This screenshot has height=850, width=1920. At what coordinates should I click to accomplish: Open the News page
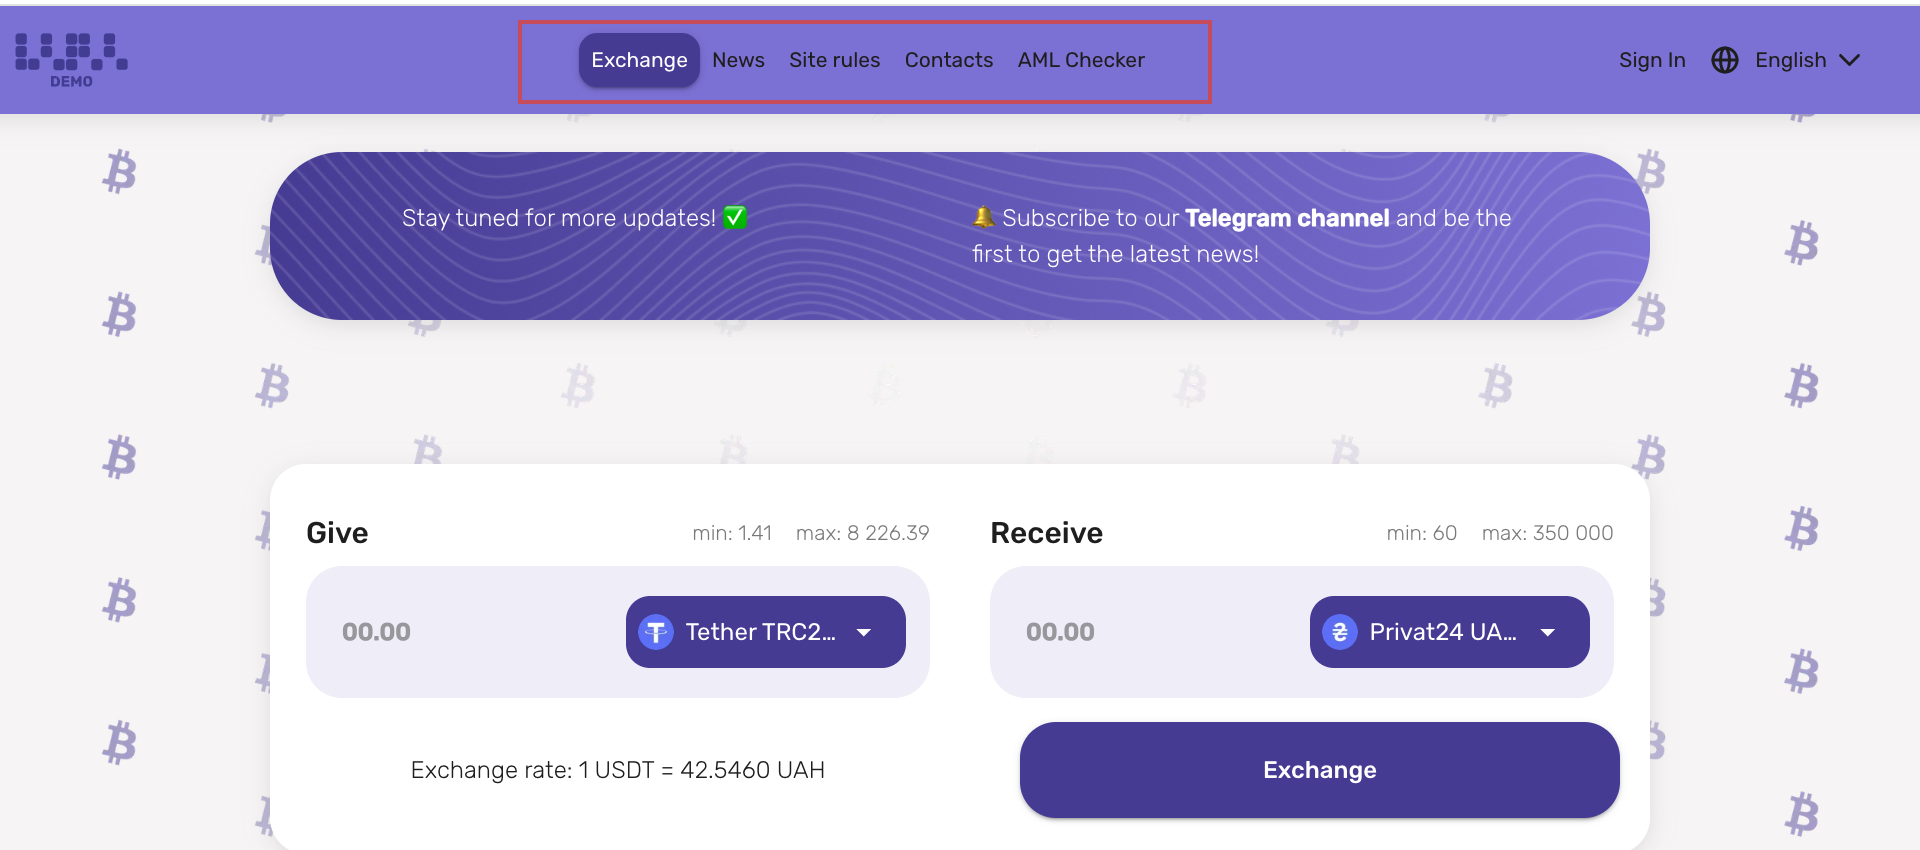[738, 60]
